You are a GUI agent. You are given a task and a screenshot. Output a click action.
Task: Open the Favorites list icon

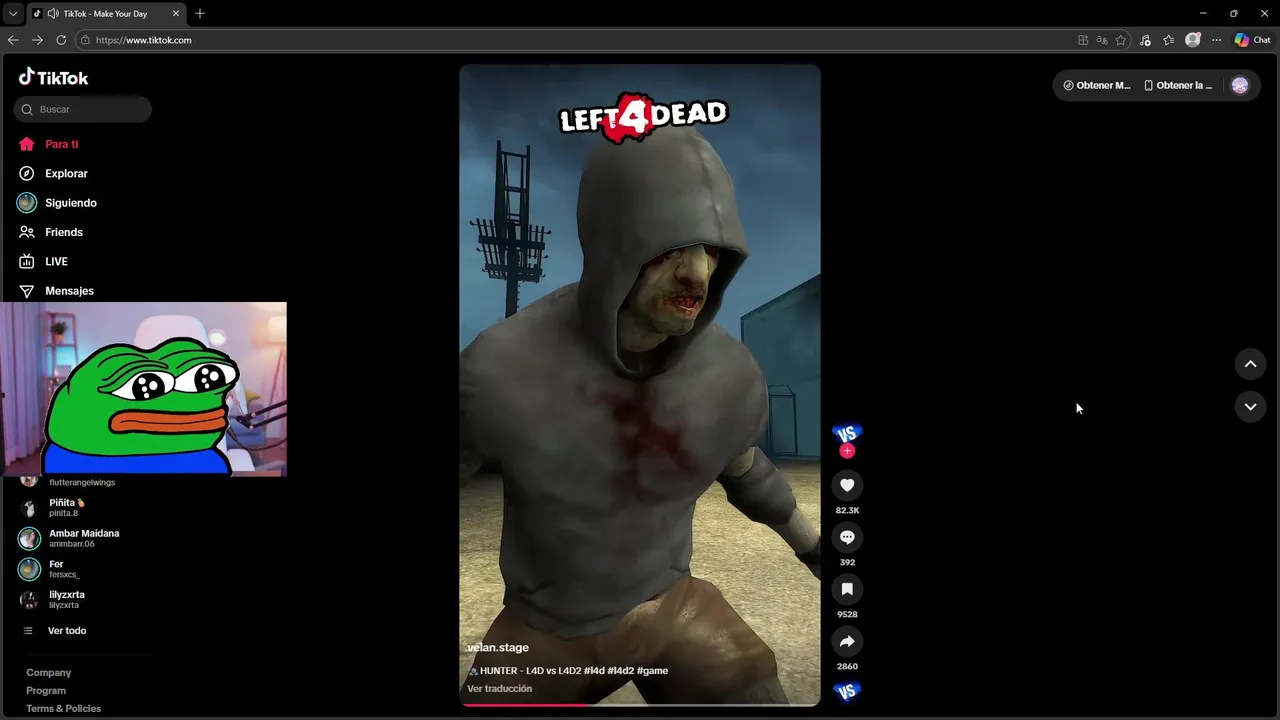pyautogui.click(x=1169, y=40)
